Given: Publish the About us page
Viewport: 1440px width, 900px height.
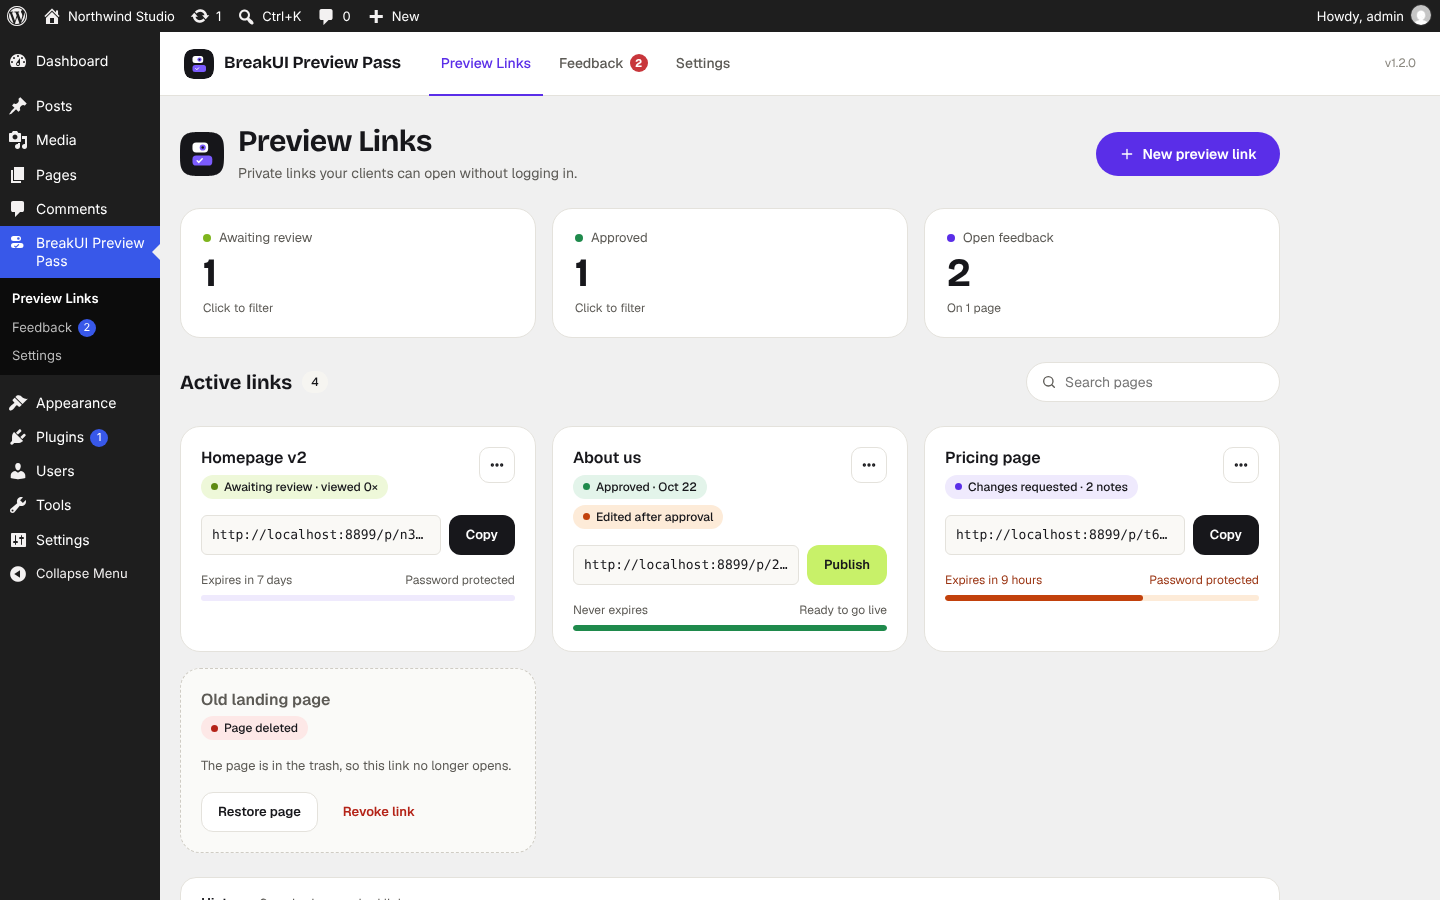Looking at the screenshot, I should point(847,565).
